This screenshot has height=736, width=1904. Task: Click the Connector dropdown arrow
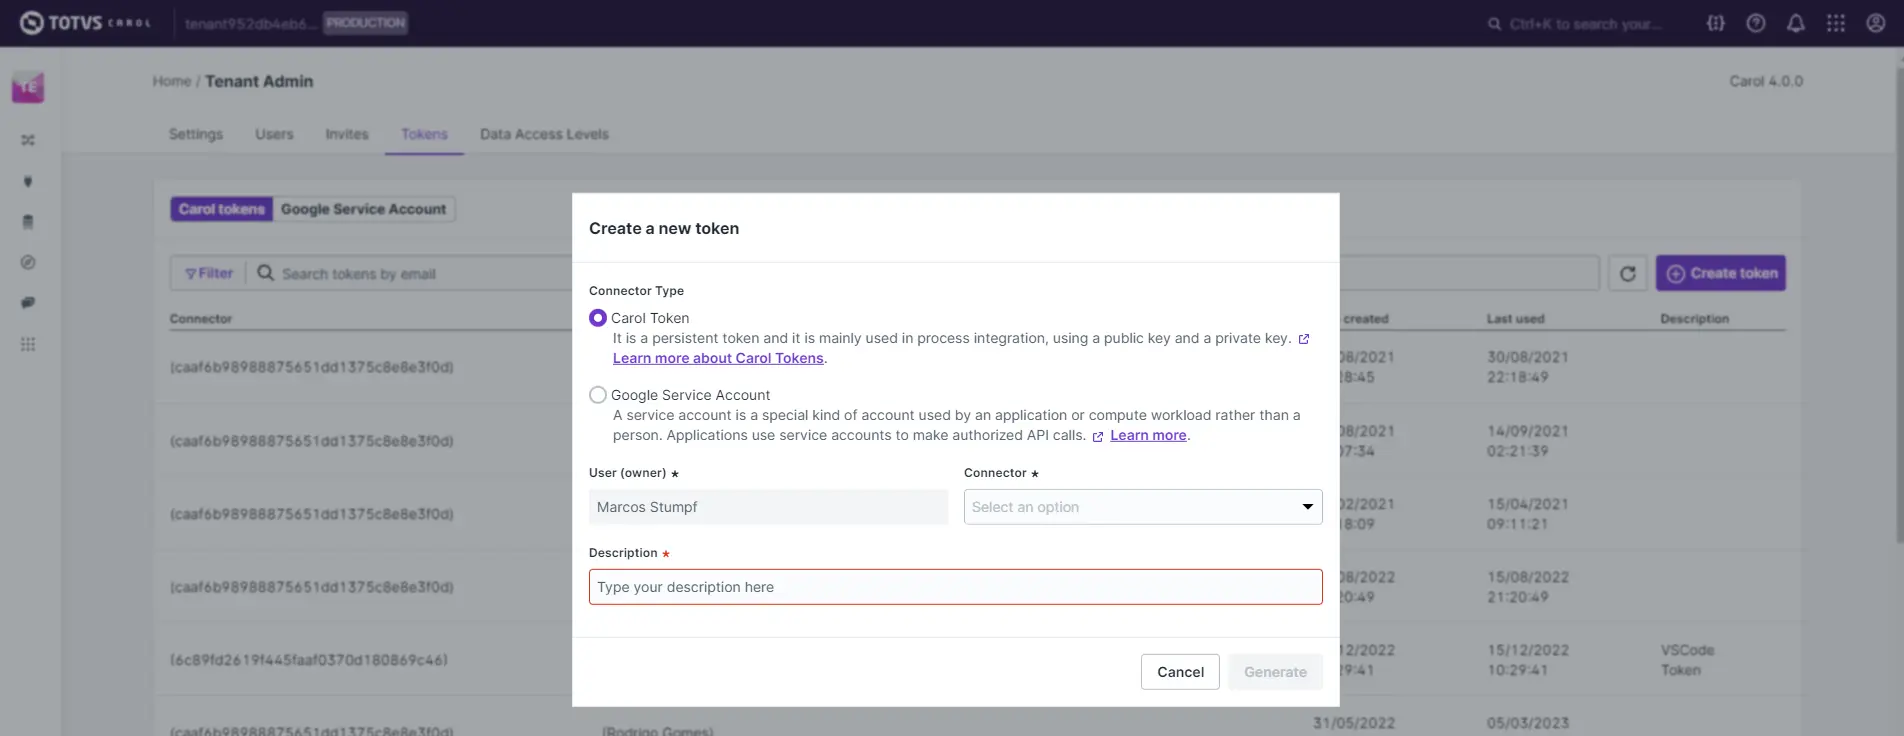[1307, 507]
